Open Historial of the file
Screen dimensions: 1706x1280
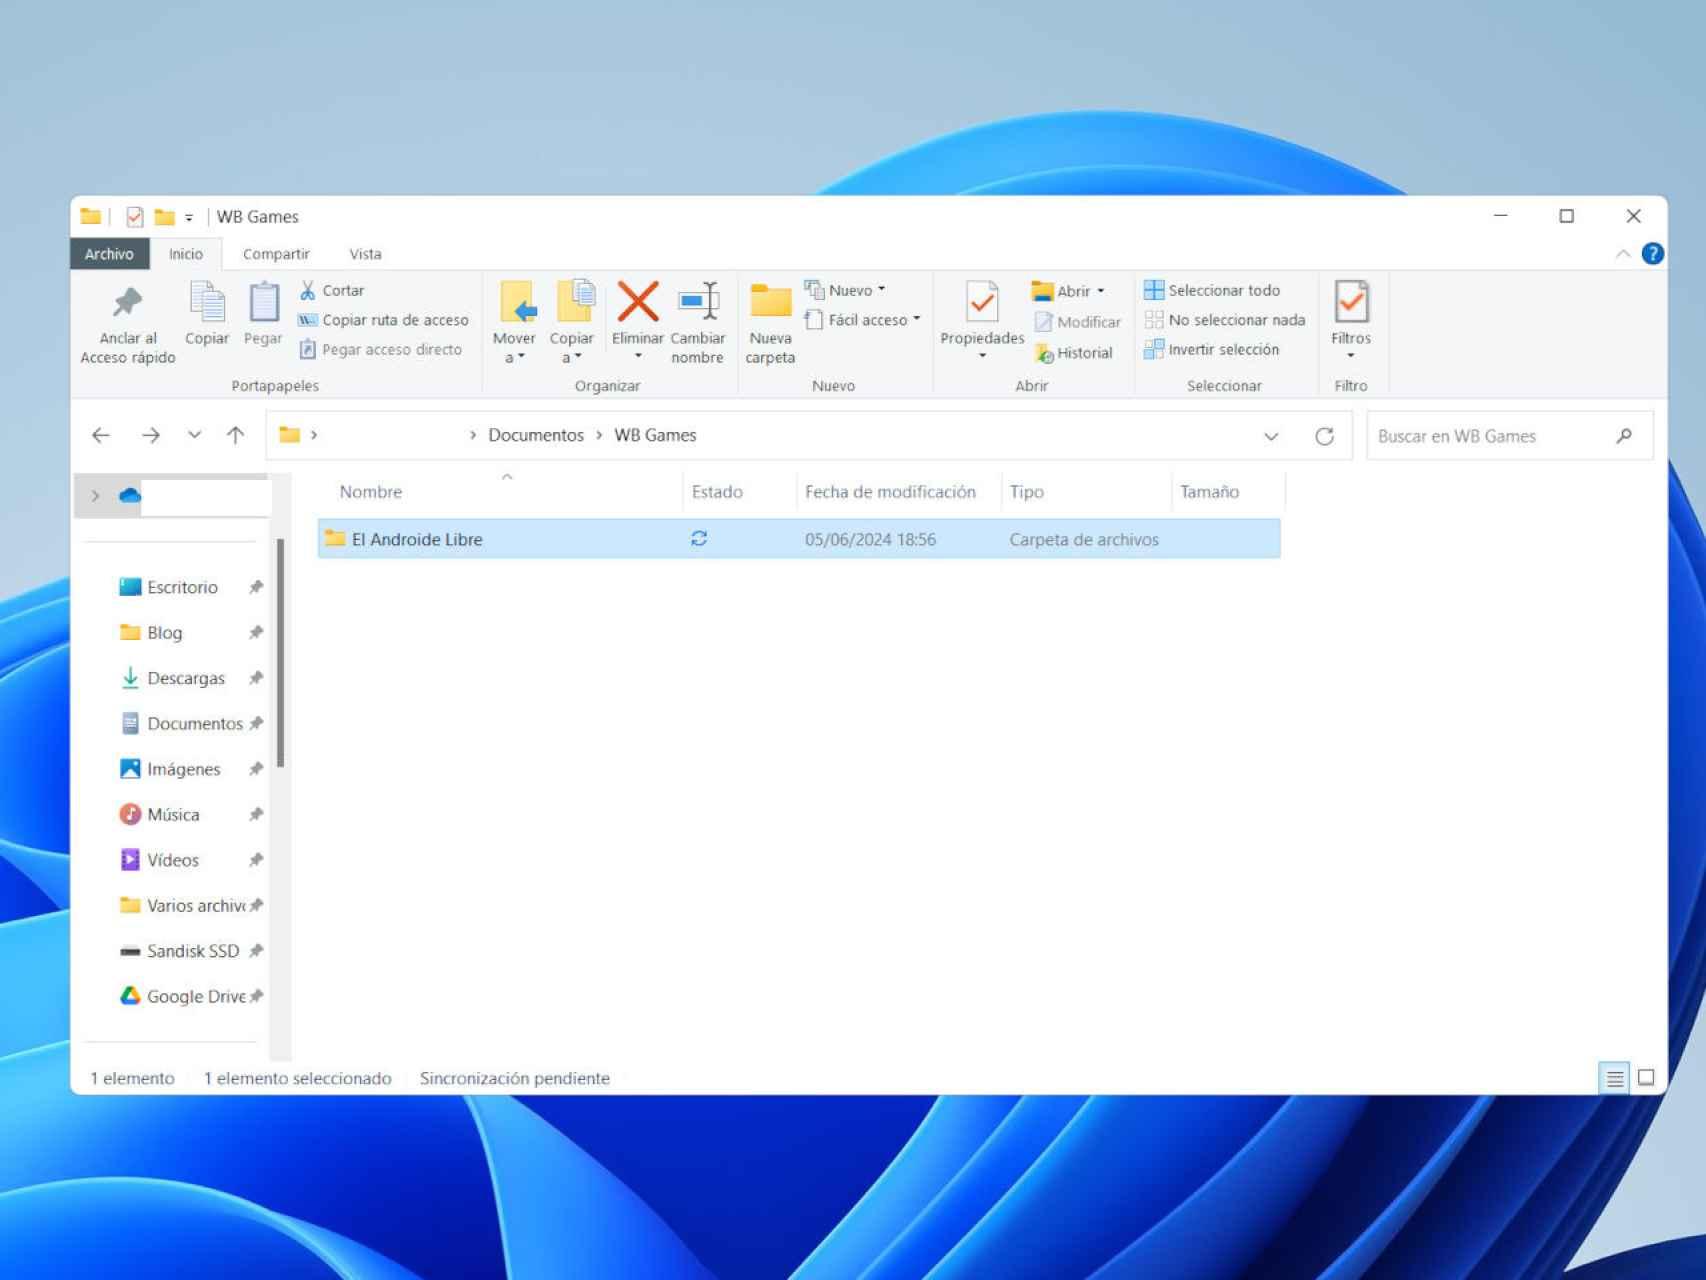(1074, 353)
